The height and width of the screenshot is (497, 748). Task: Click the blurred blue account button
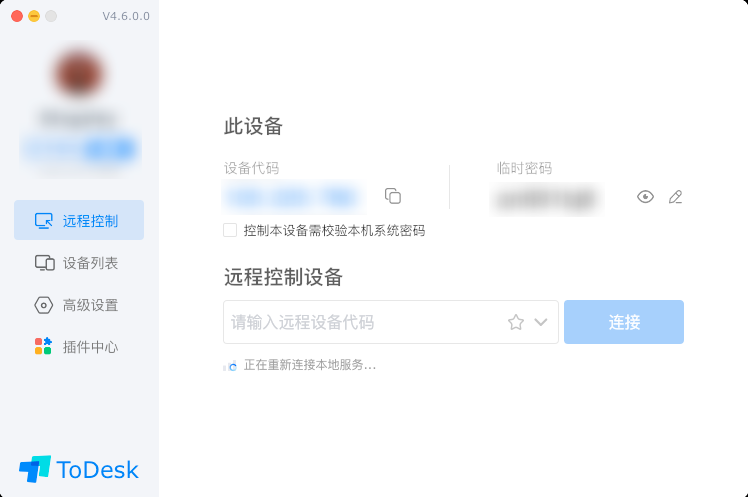(80, 149)
